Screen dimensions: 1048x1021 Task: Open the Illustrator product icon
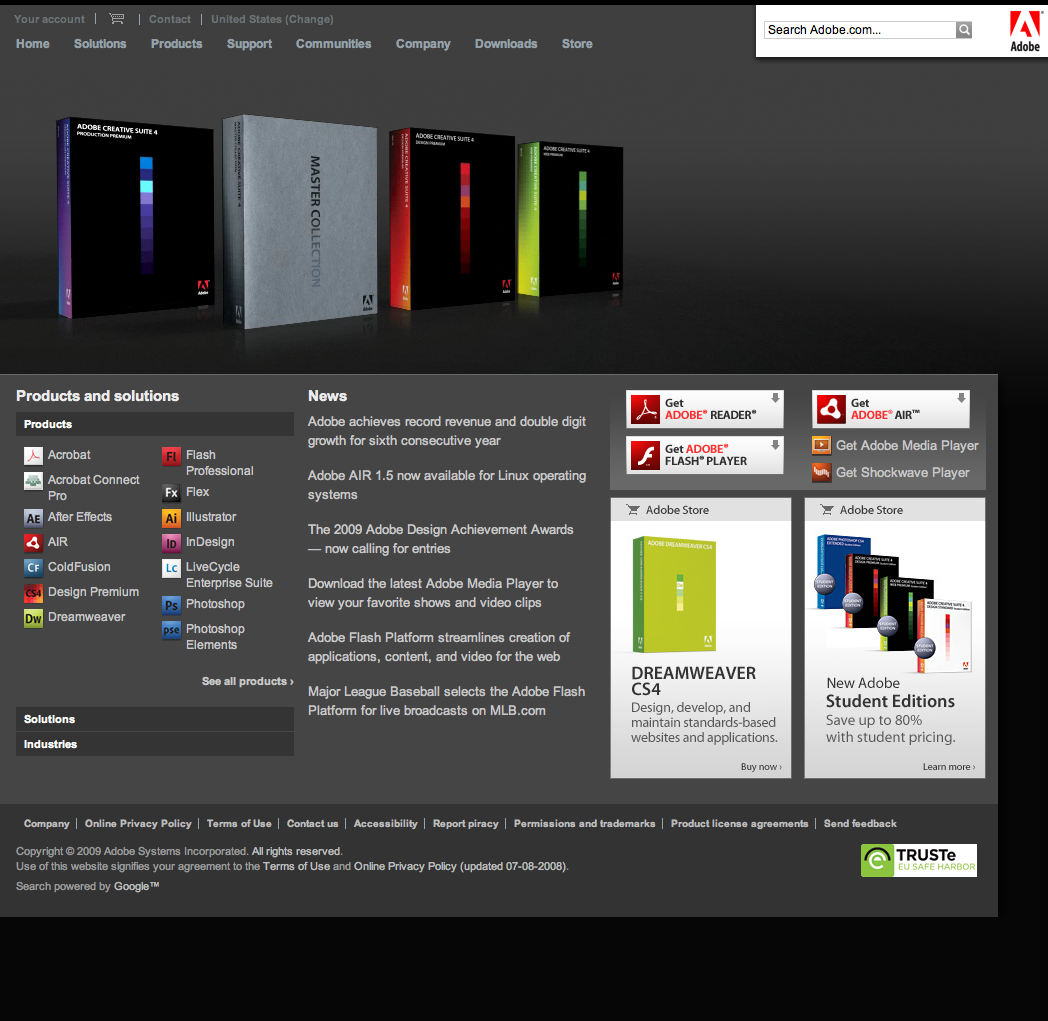point(171,518)
